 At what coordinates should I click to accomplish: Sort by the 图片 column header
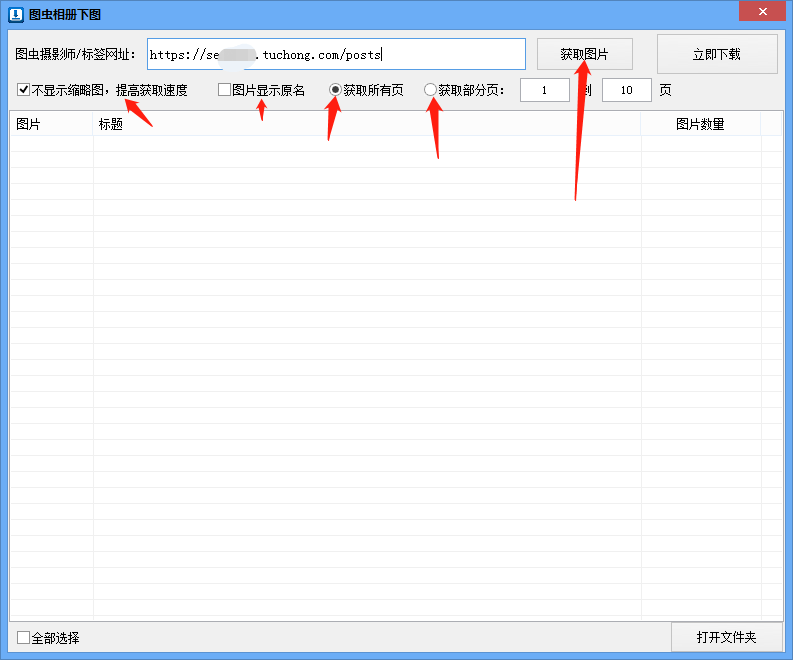(51, 124)
